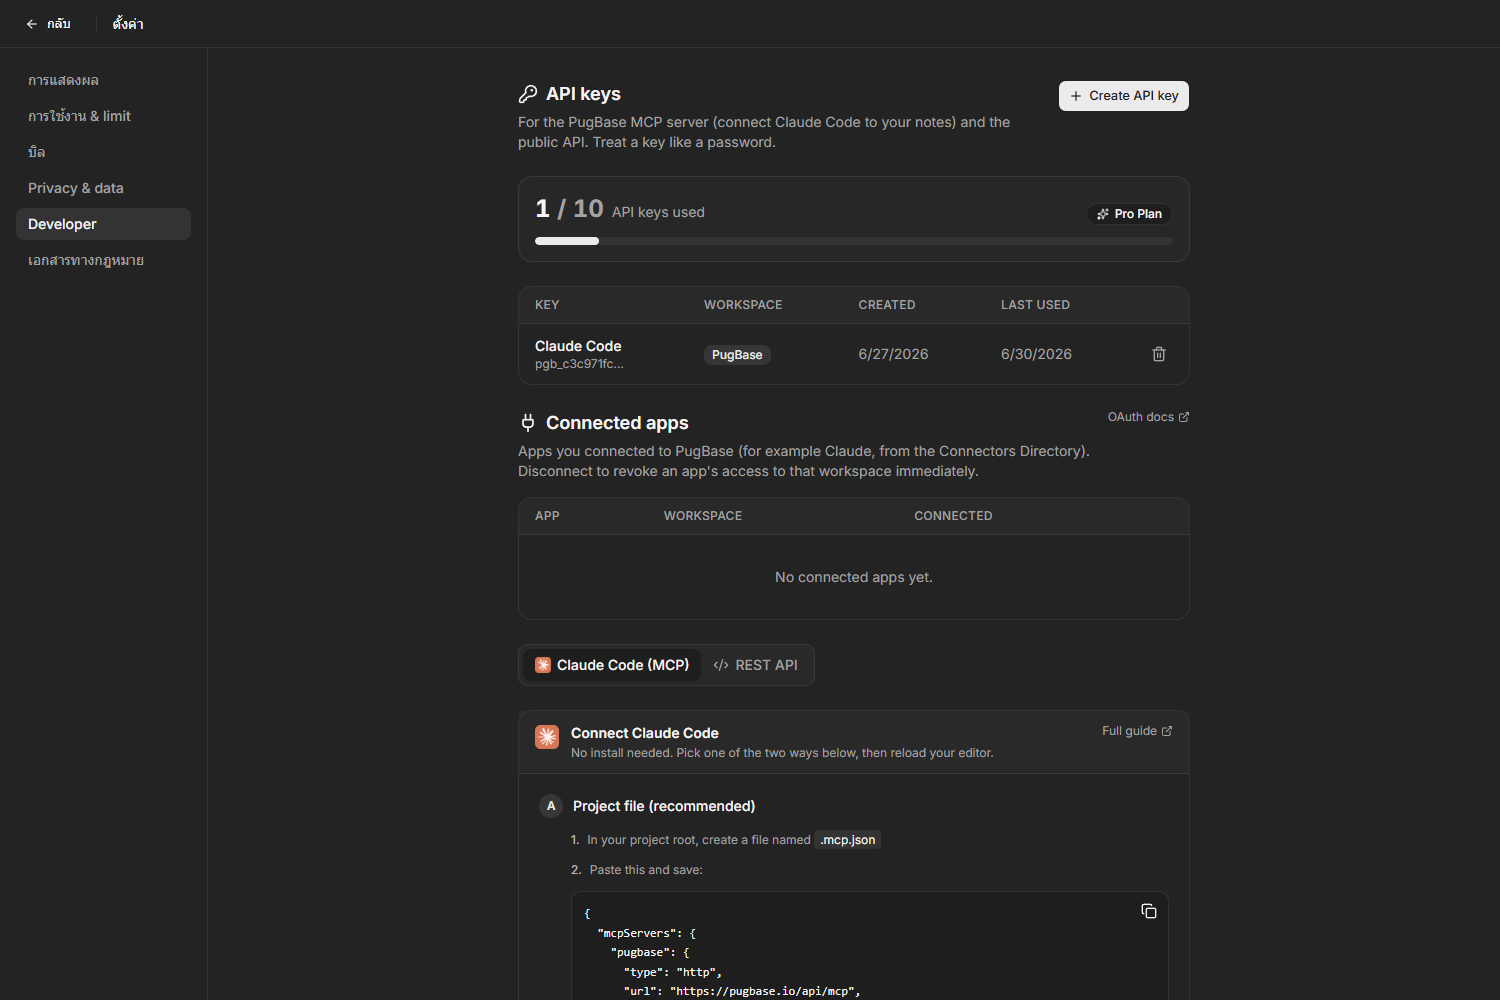The width and height of the screenshot is (1500, 1000).
Task: Go back with กลับ button
Action: [x=48, y=24]
